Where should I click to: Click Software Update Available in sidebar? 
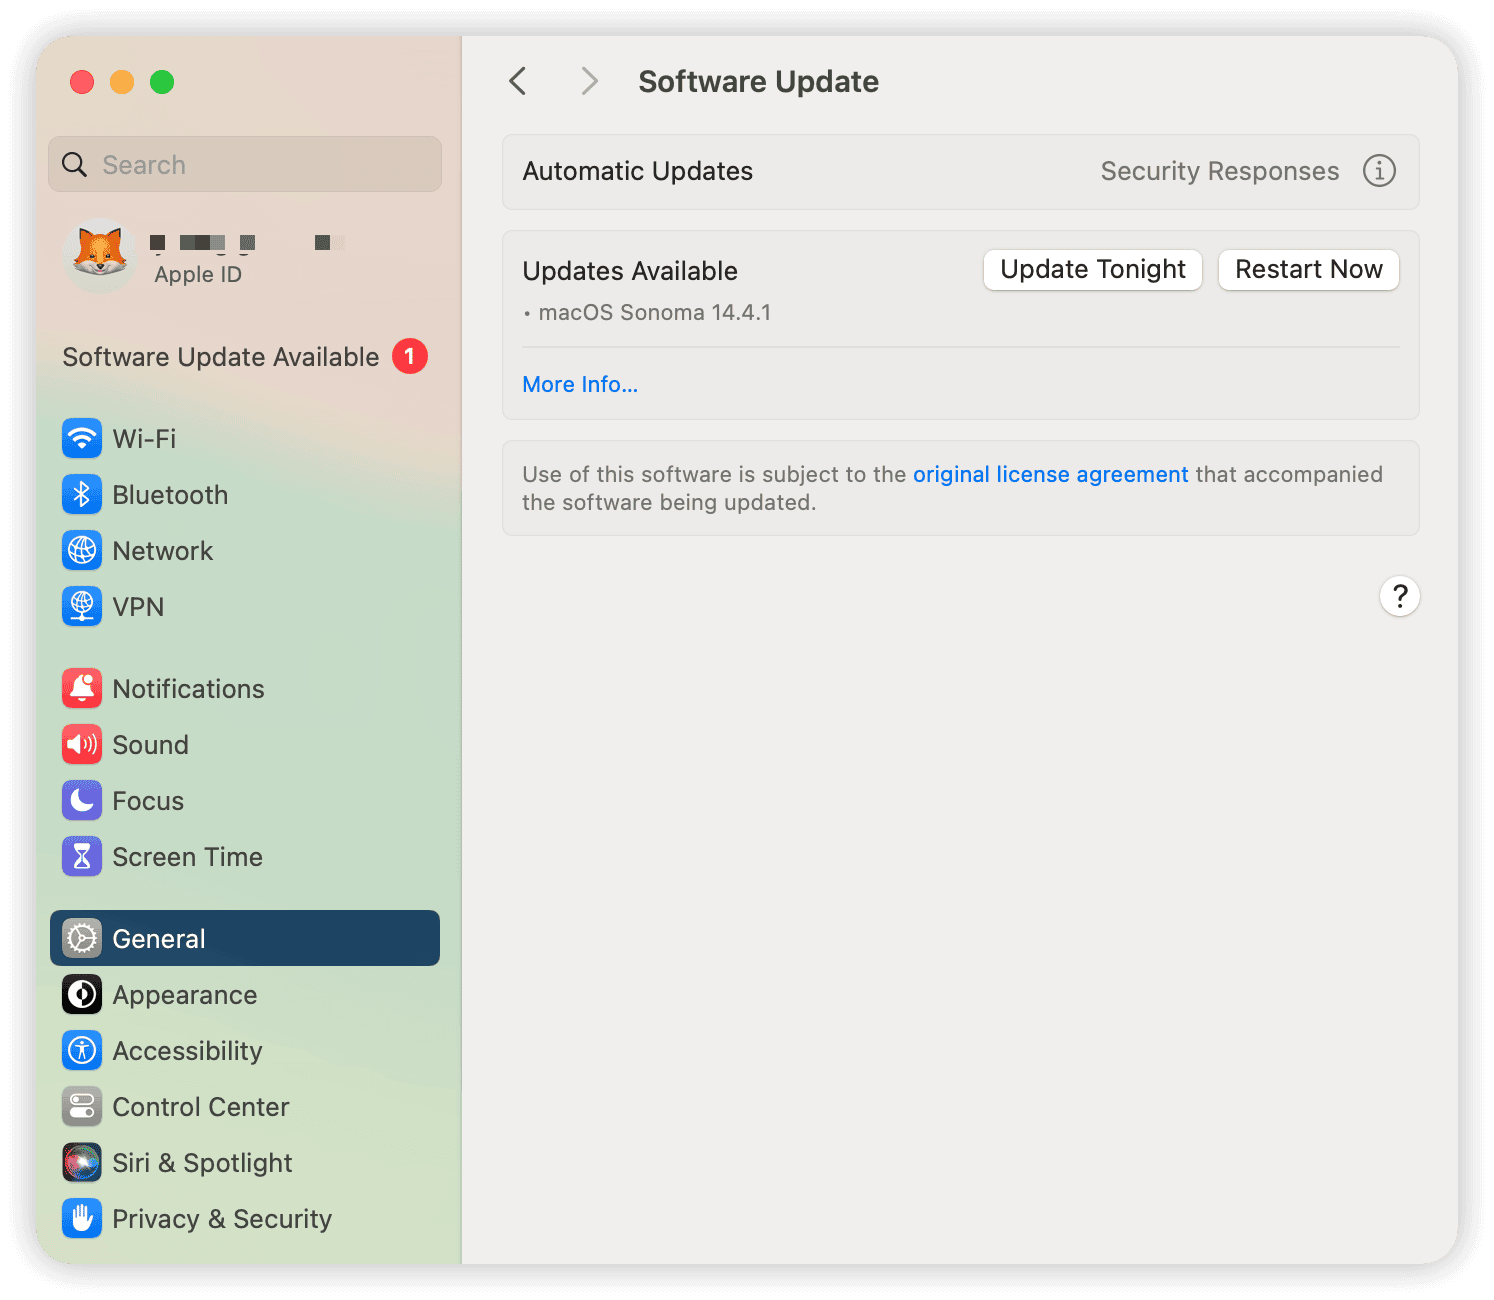pos(221,357)
